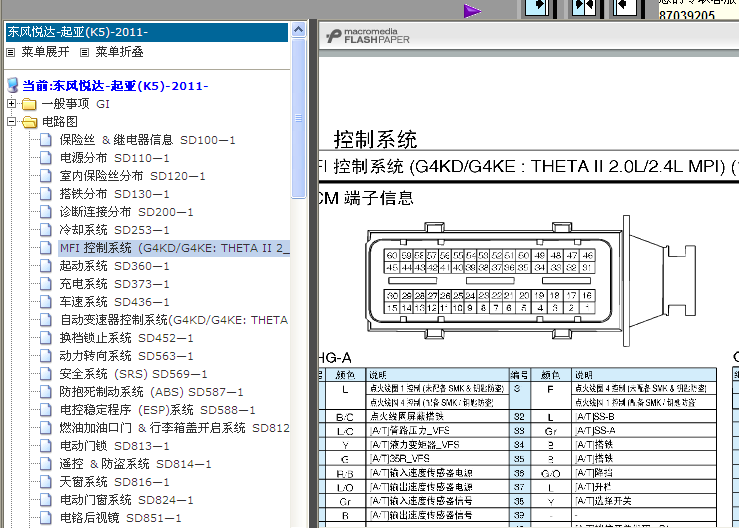
Task: Open 电控稳定程序 (ESP)系统 SD588-1 document
Action: coord(157,410)
